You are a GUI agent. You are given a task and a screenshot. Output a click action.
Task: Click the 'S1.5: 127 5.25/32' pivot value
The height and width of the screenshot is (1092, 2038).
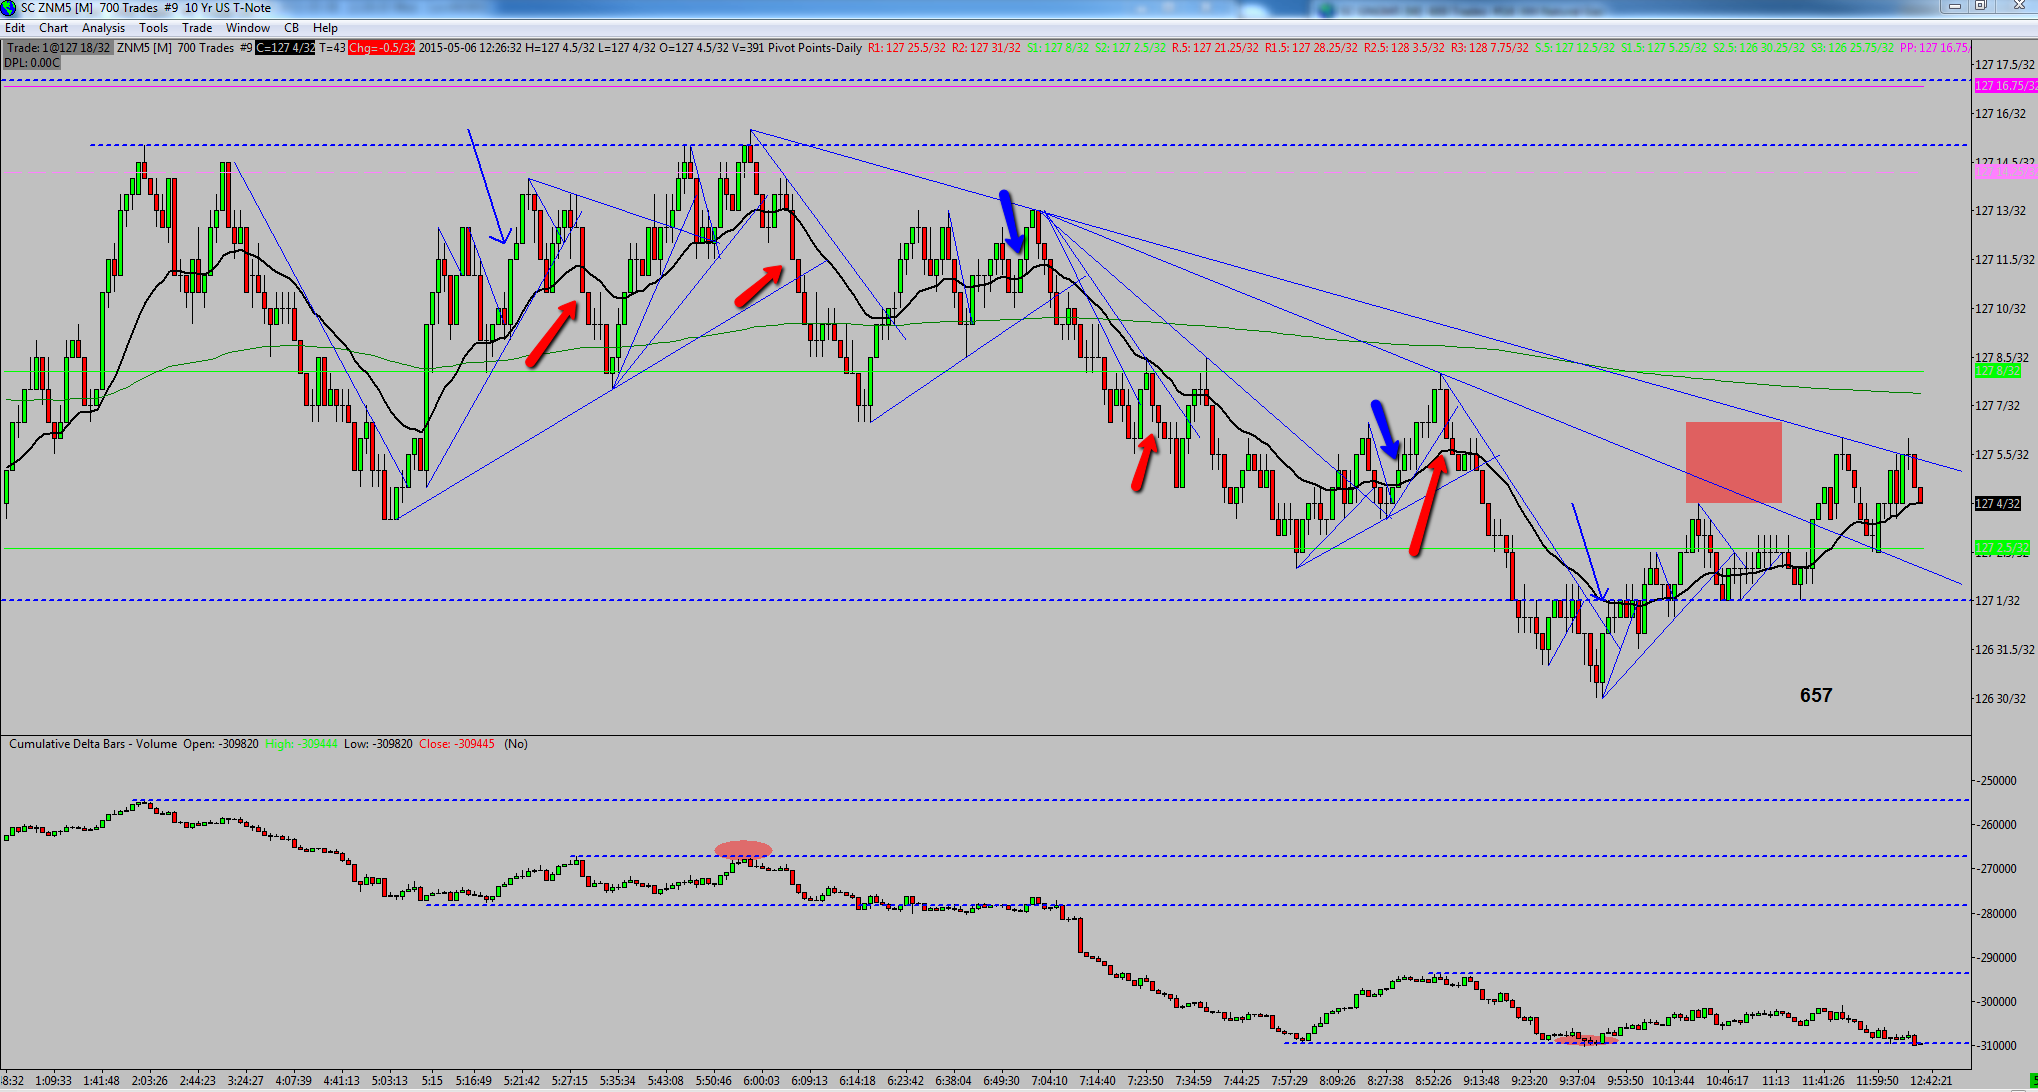tap(1663, 47)
